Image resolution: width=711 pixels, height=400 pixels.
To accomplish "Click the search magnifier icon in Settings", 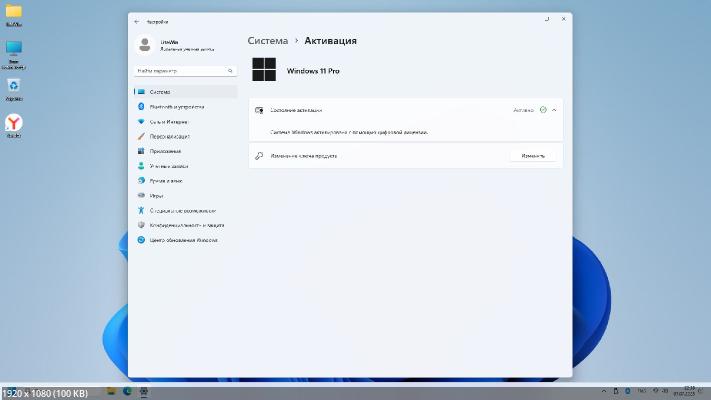I will click(x=230, y=71).
